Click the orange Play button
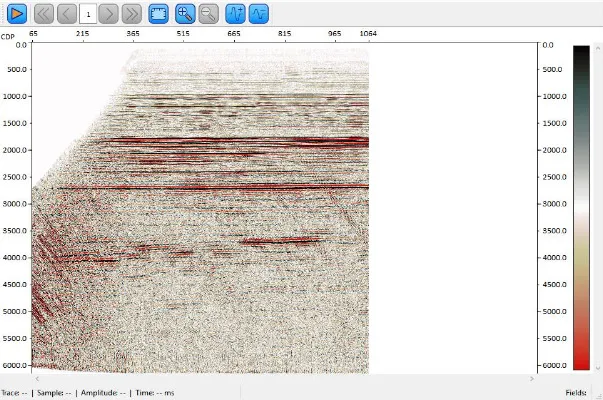603x400 pixels. coord(17,14)
